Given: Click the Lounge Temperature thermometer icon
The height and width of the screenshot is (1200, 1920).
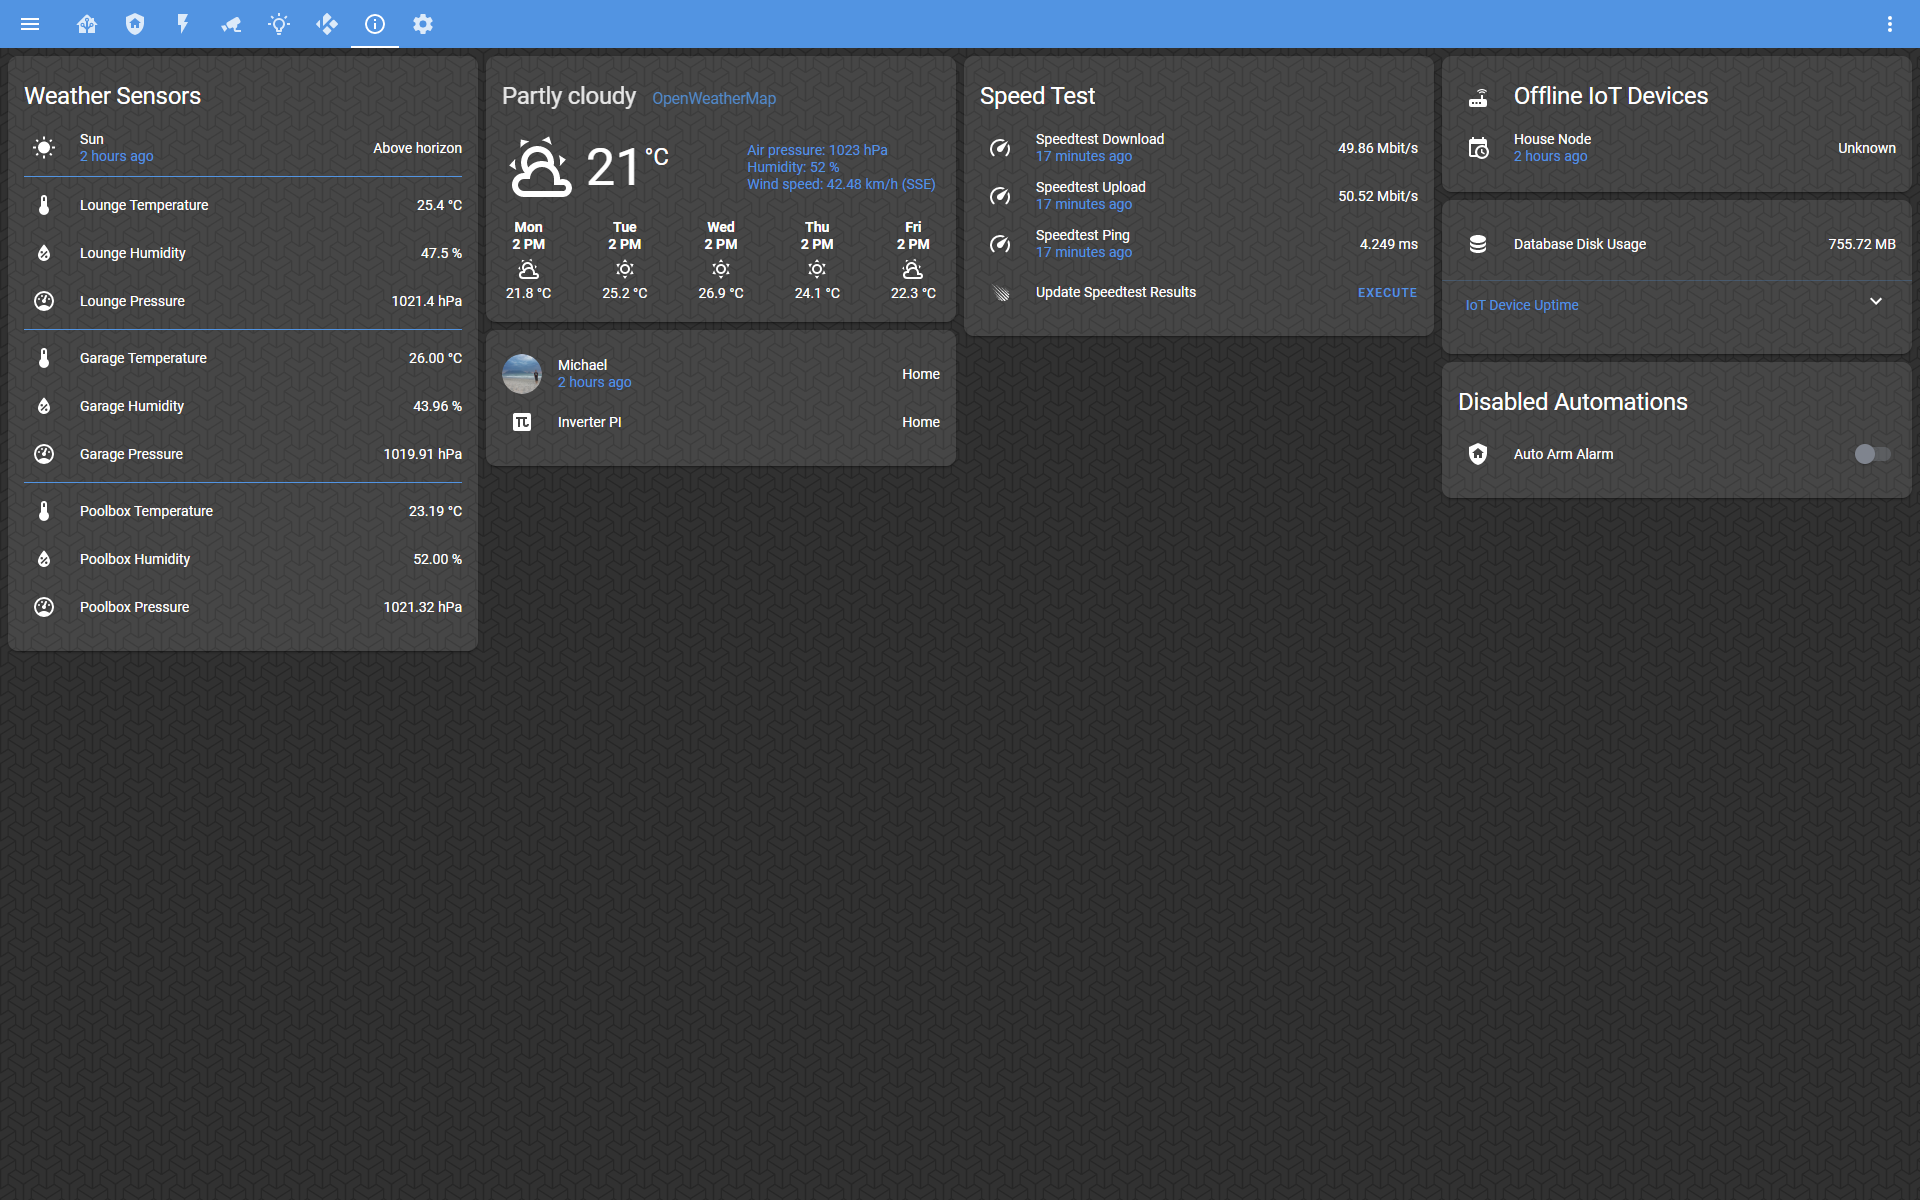Looking at the screenshot, I should 44,205.
